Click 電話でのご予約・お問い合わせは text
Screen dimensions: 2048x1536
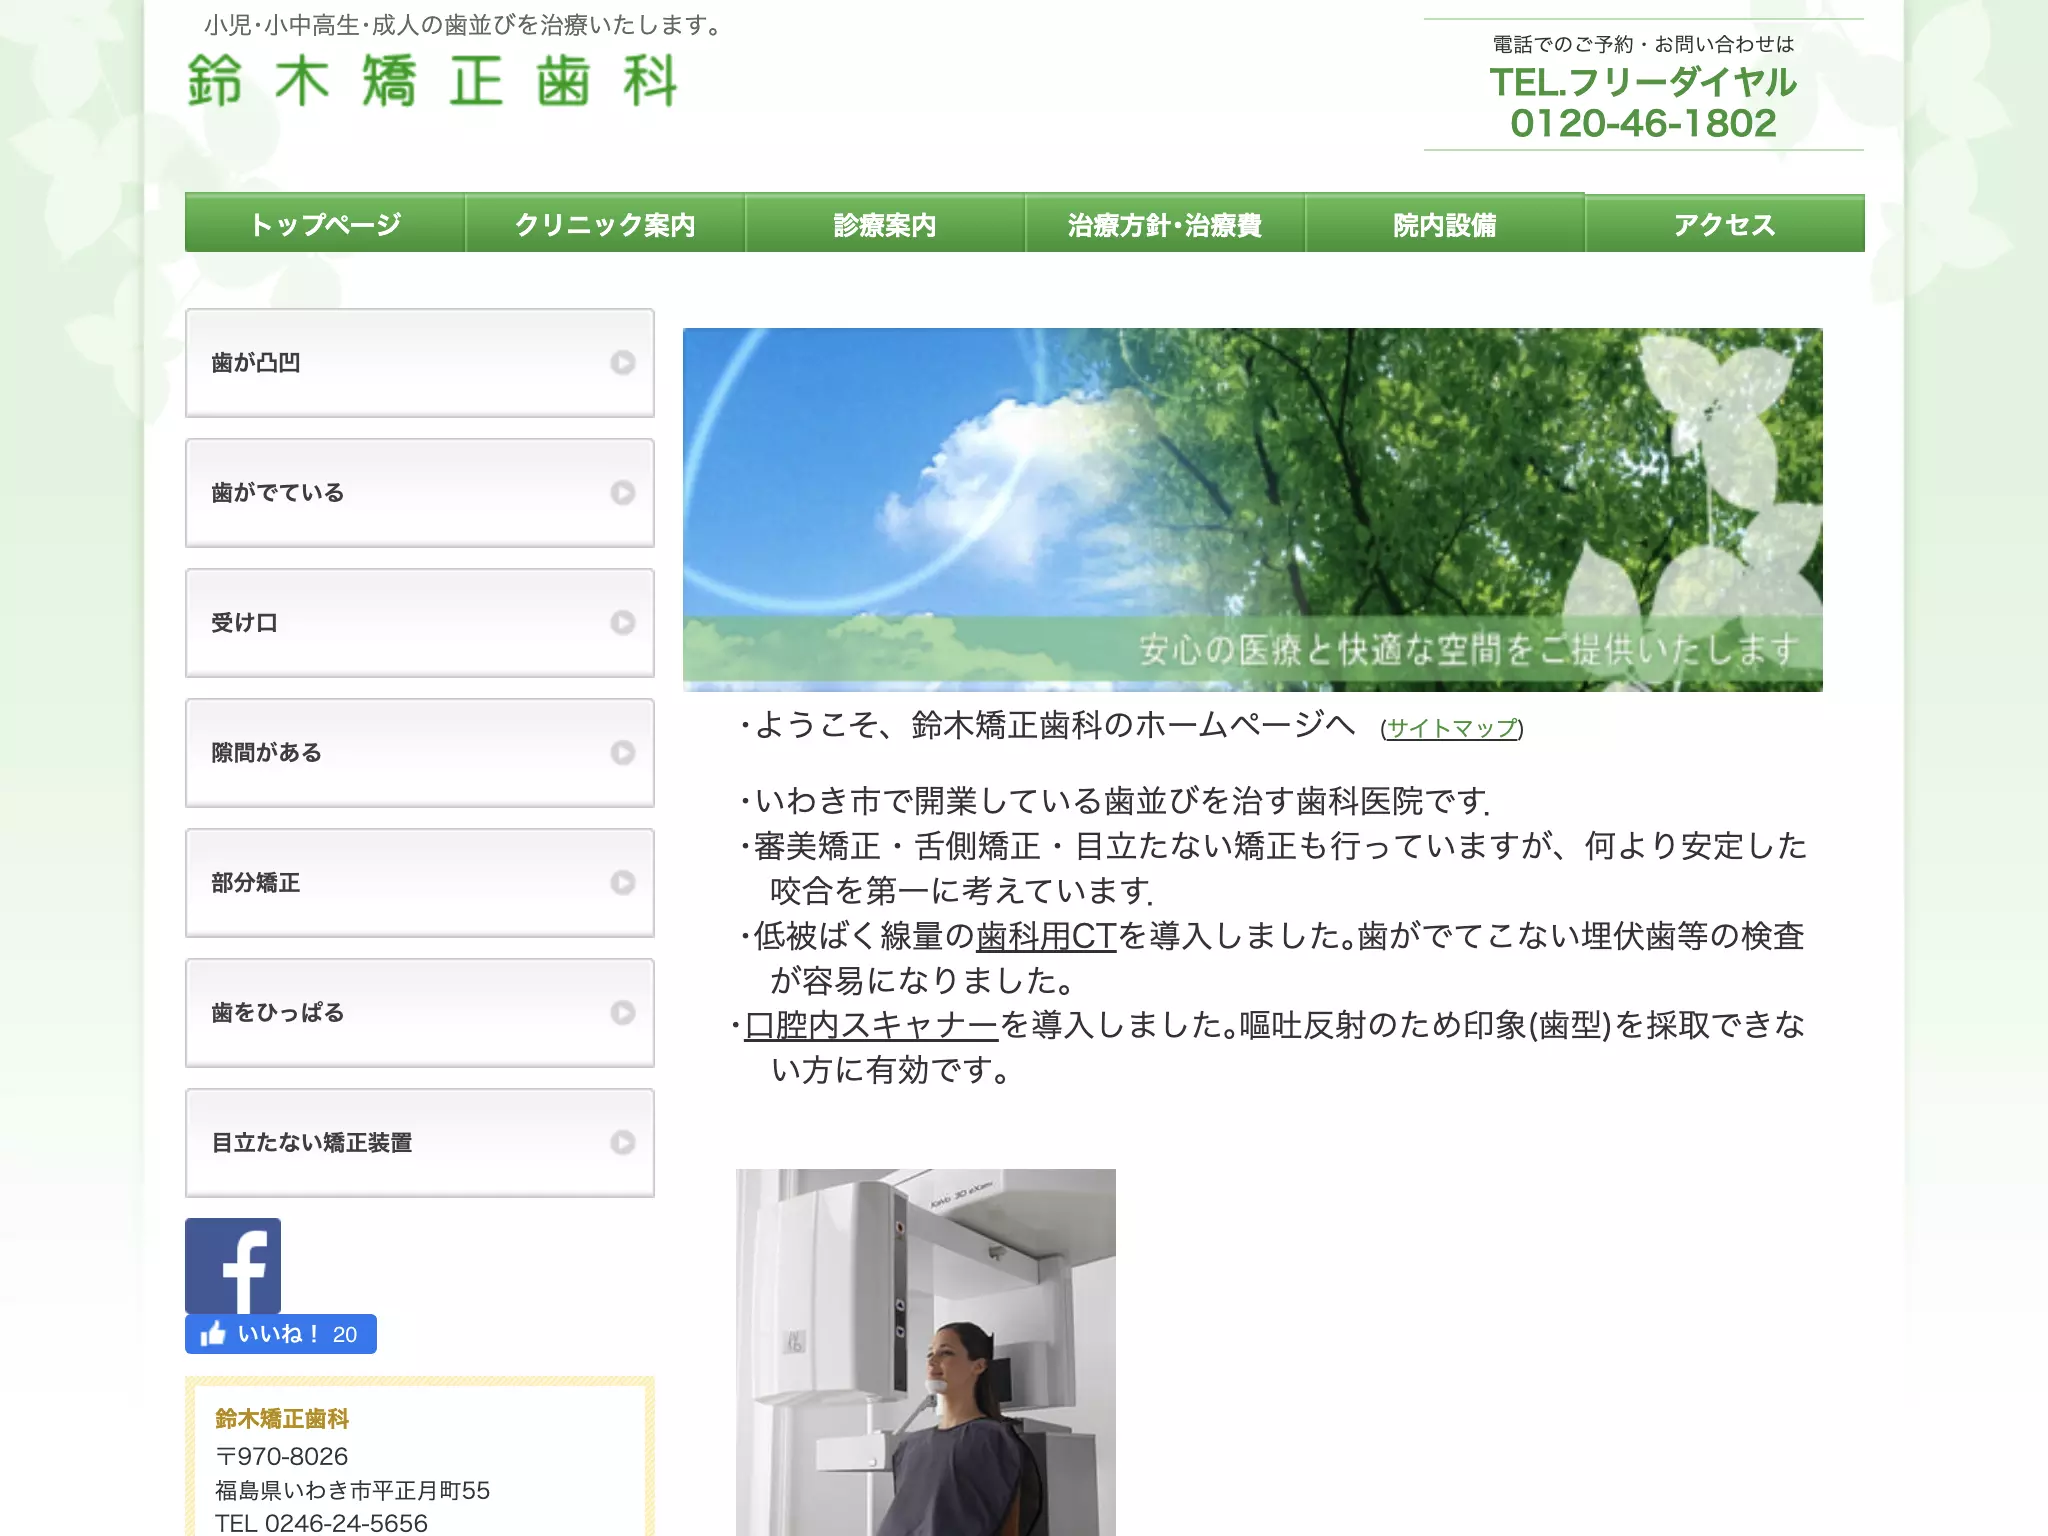1643,44
